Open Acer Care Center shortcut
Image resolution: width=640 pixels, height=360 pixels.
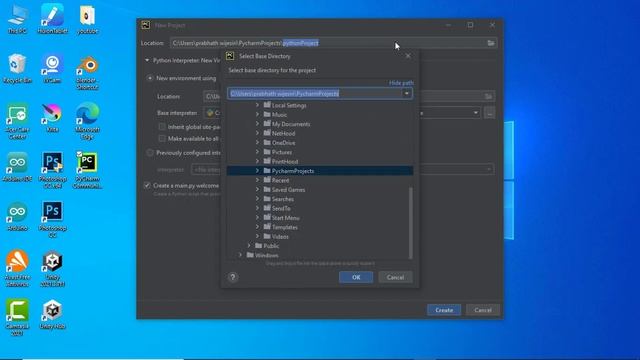click(x=17, y=121)
